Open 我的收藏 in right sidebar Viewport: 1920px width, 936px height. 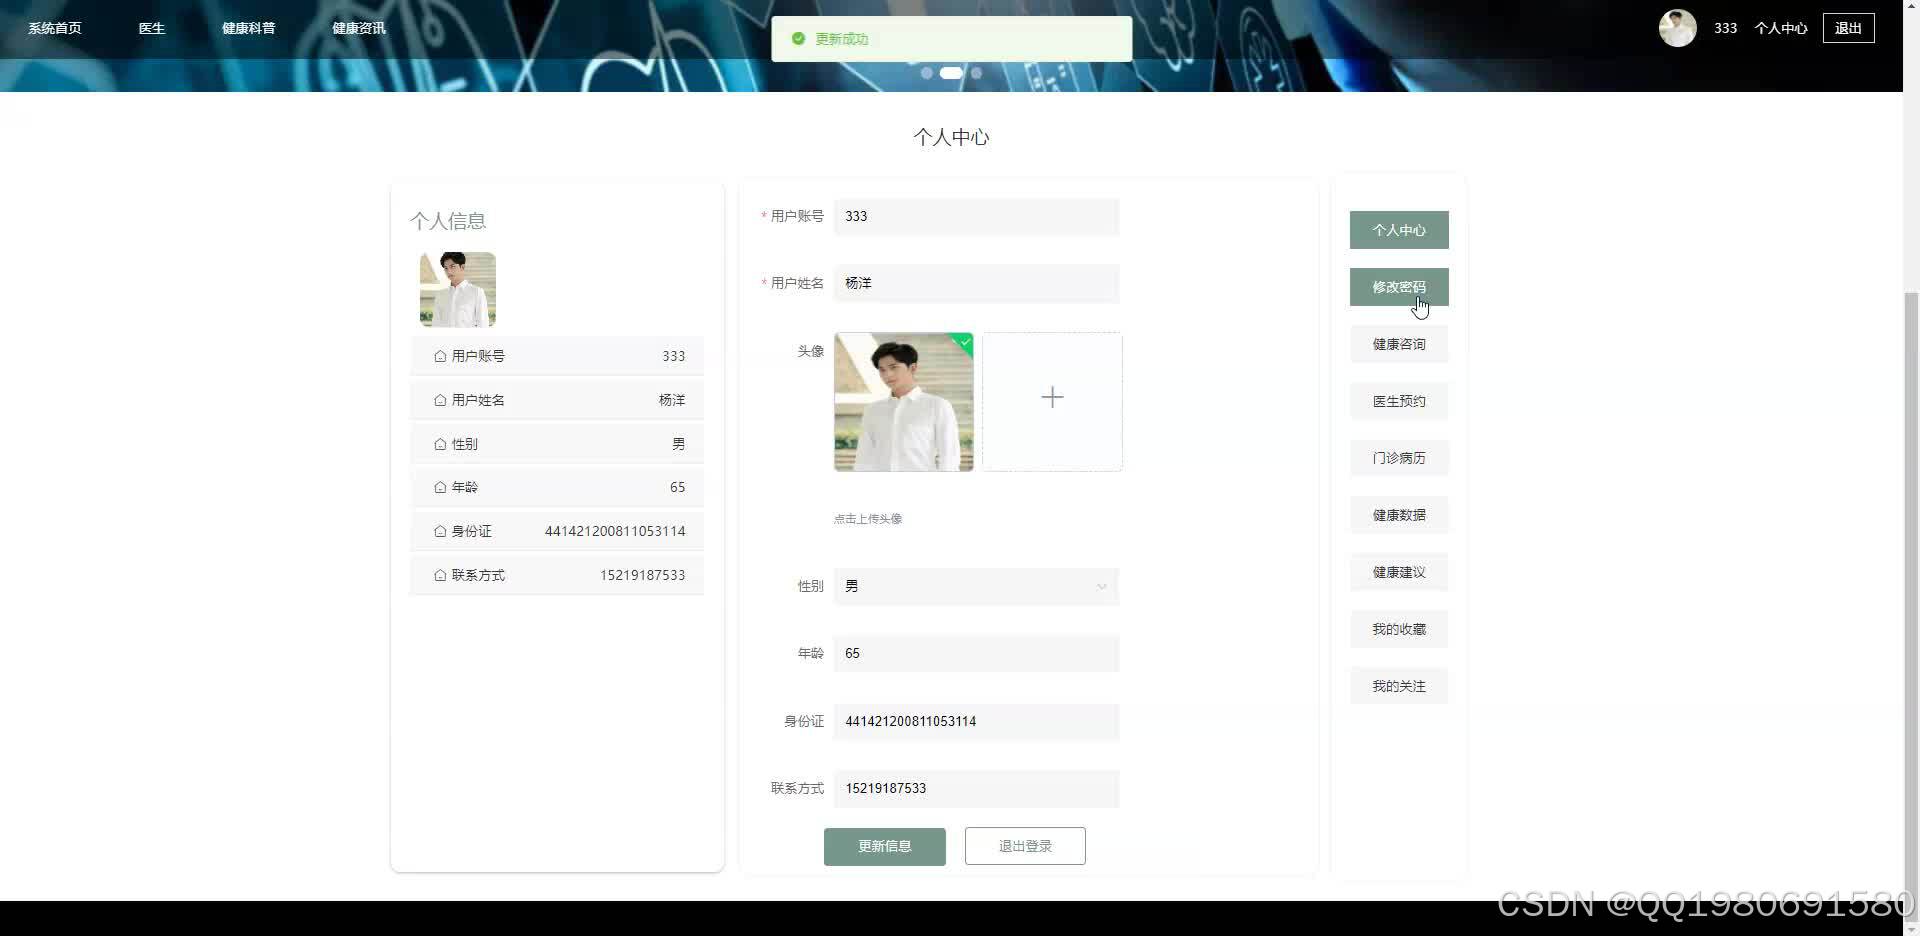(1399, 629)
